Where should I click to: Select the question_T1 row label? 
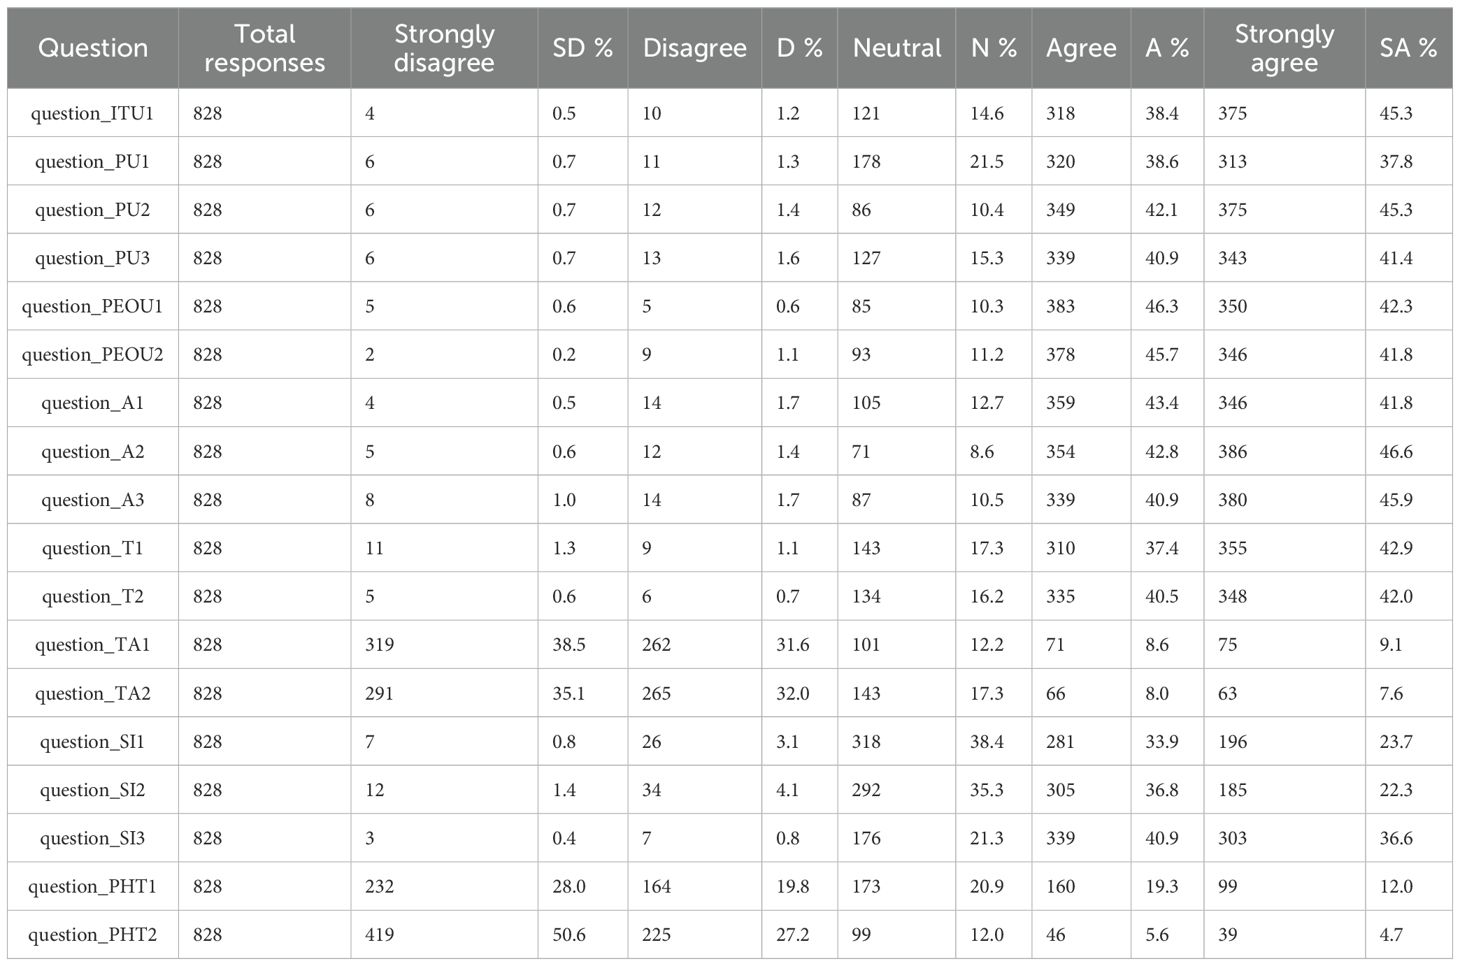[93, 548]
